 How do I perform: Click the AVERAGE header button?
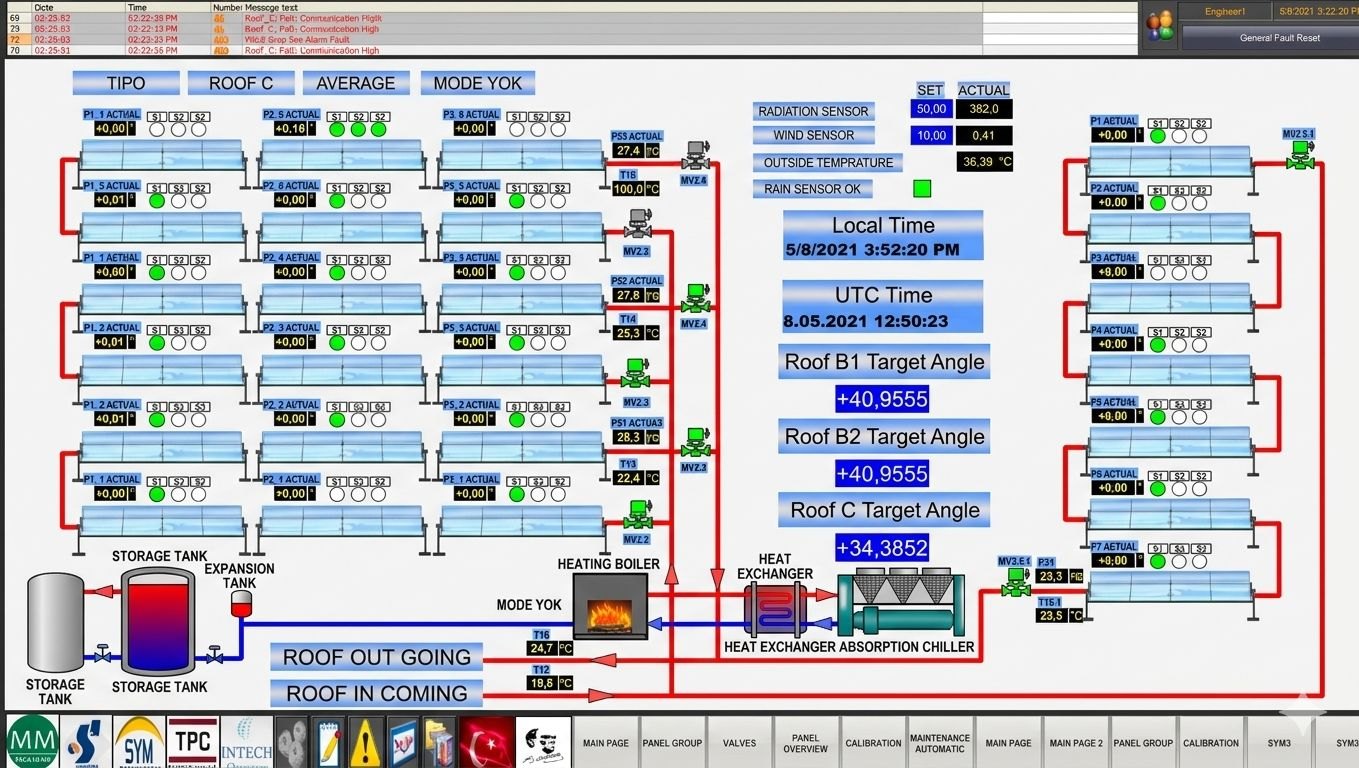coord(356,83)
